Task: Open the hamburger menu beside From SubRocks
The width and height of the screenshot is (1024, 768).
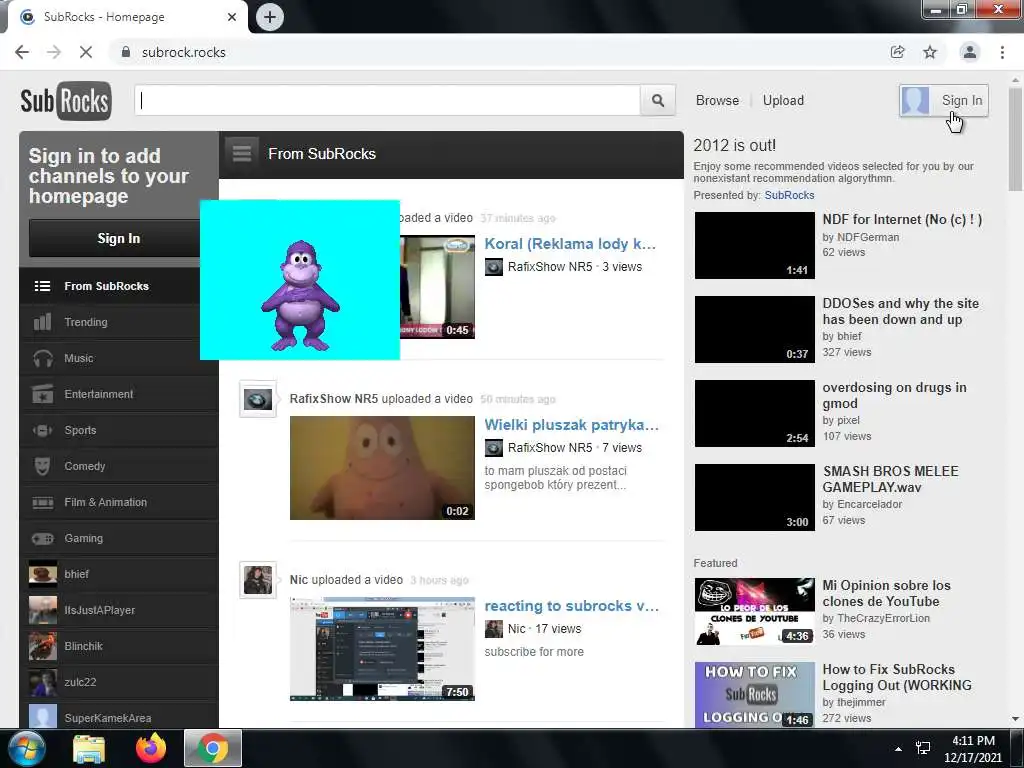Action: [242, 153]
